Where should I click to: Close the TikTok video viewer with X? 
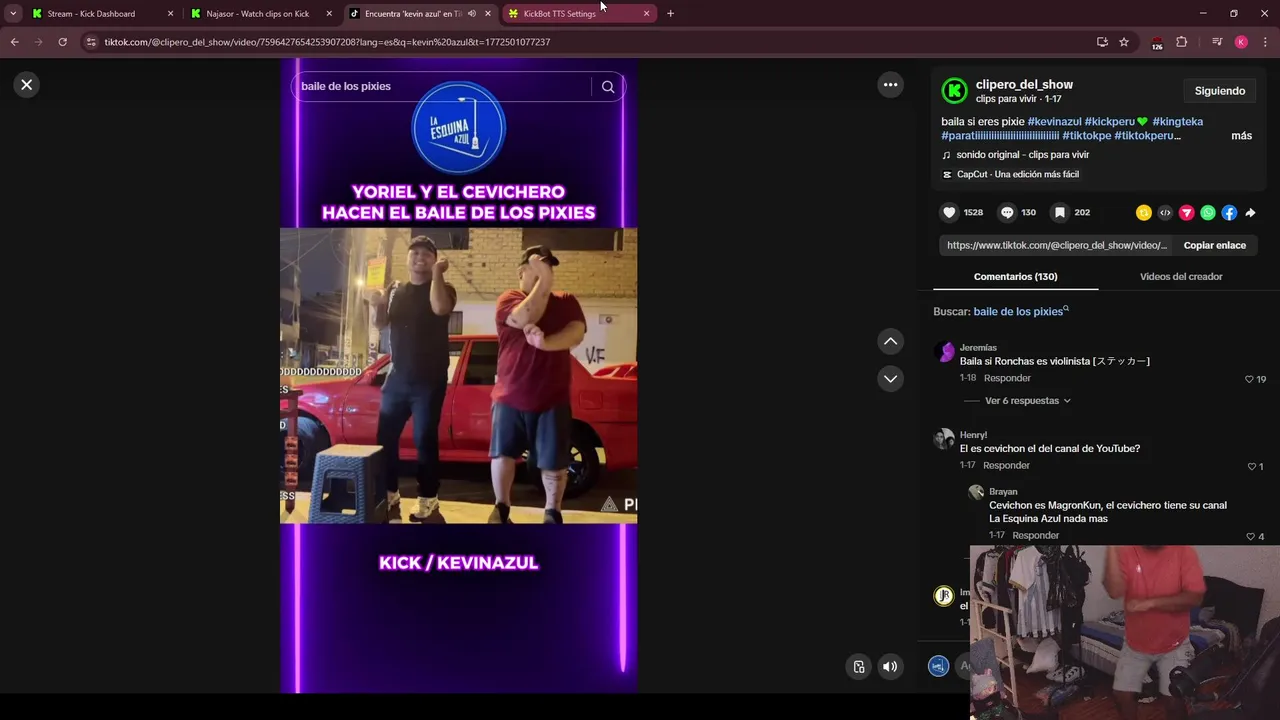[27, 85]
